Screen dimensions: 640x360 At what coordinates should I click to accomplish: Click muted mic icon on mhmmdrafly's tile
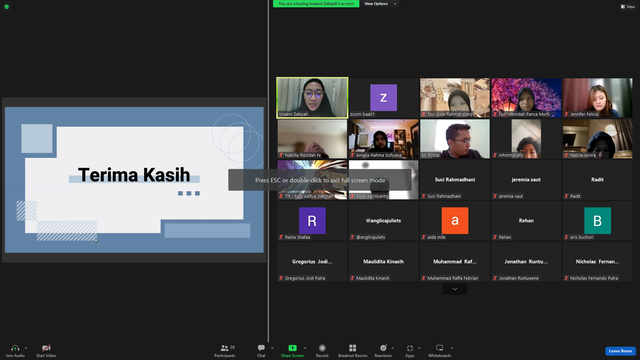(x=495, y=155)
